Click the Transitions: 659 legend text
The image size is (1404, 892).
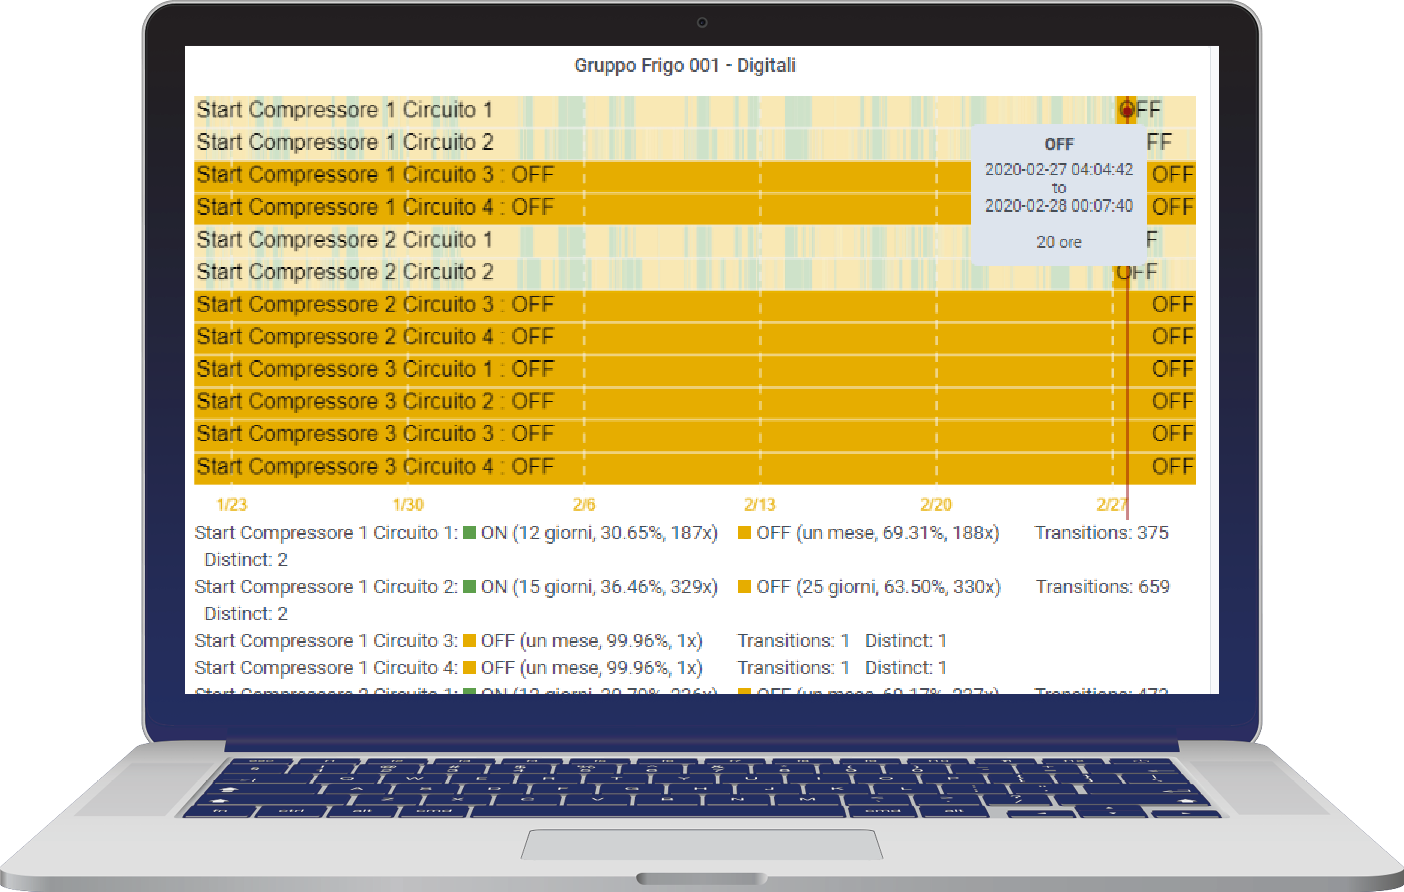pyautogui.click(x=1102, y=587)
